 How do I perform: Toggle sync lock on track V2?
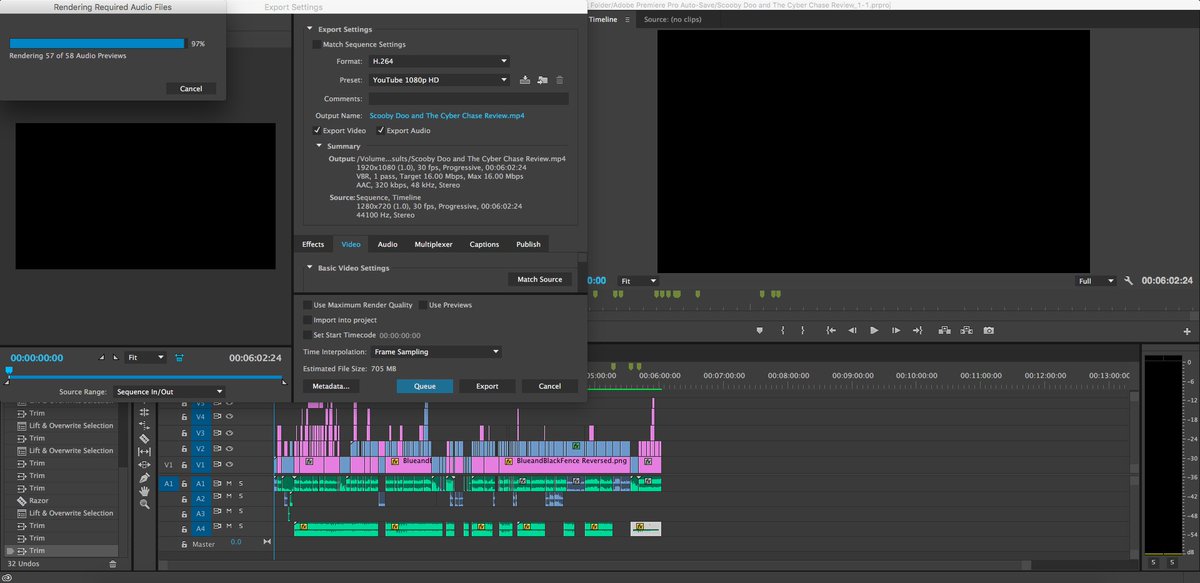point(216,449)
